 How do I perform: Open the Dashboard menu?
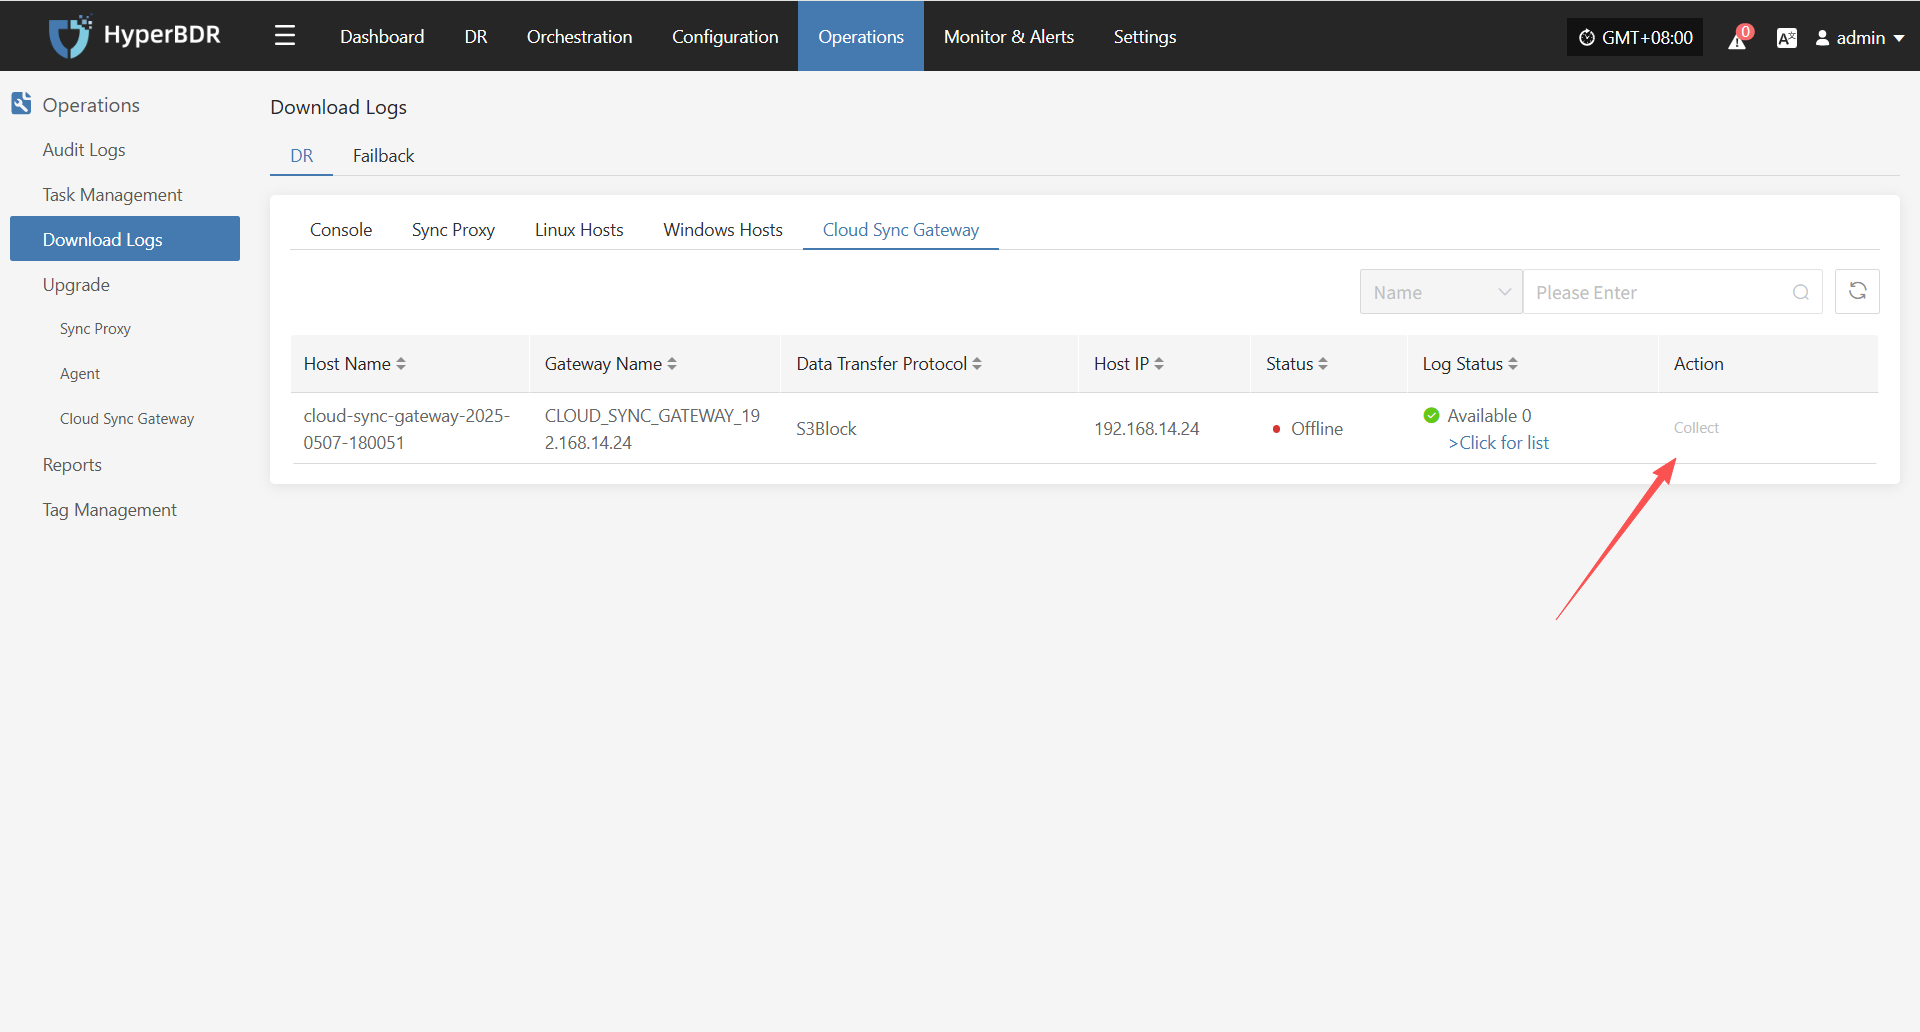[x=382, y=36]
